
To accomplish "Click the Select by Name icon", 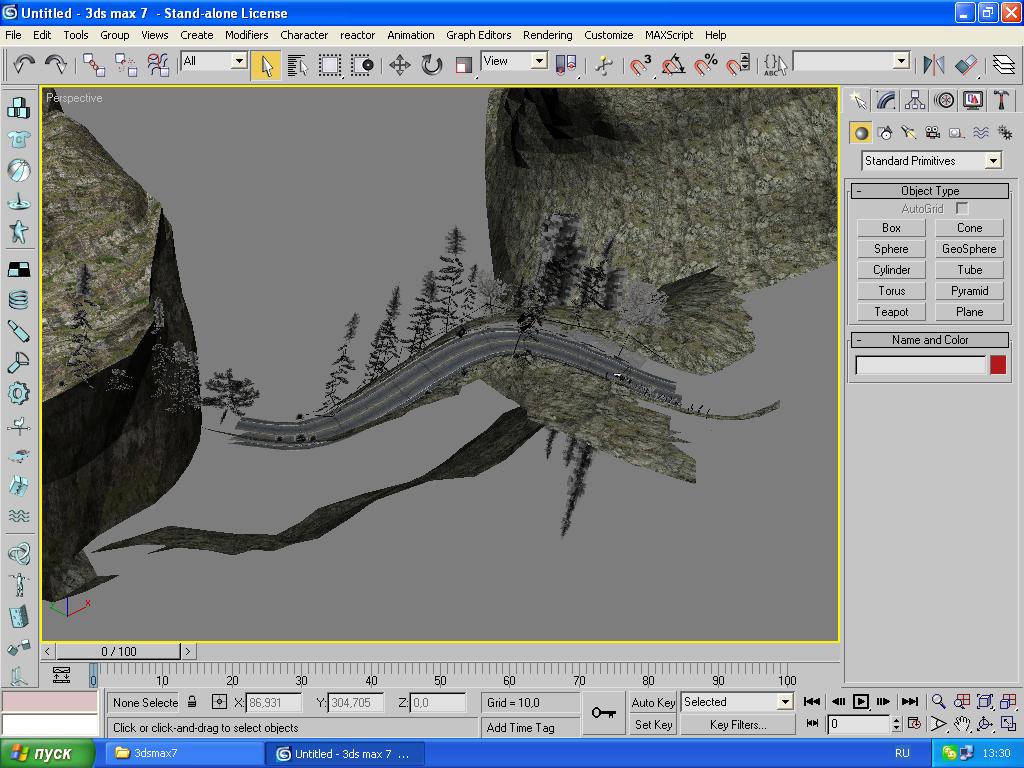I will tap(297, 65).
